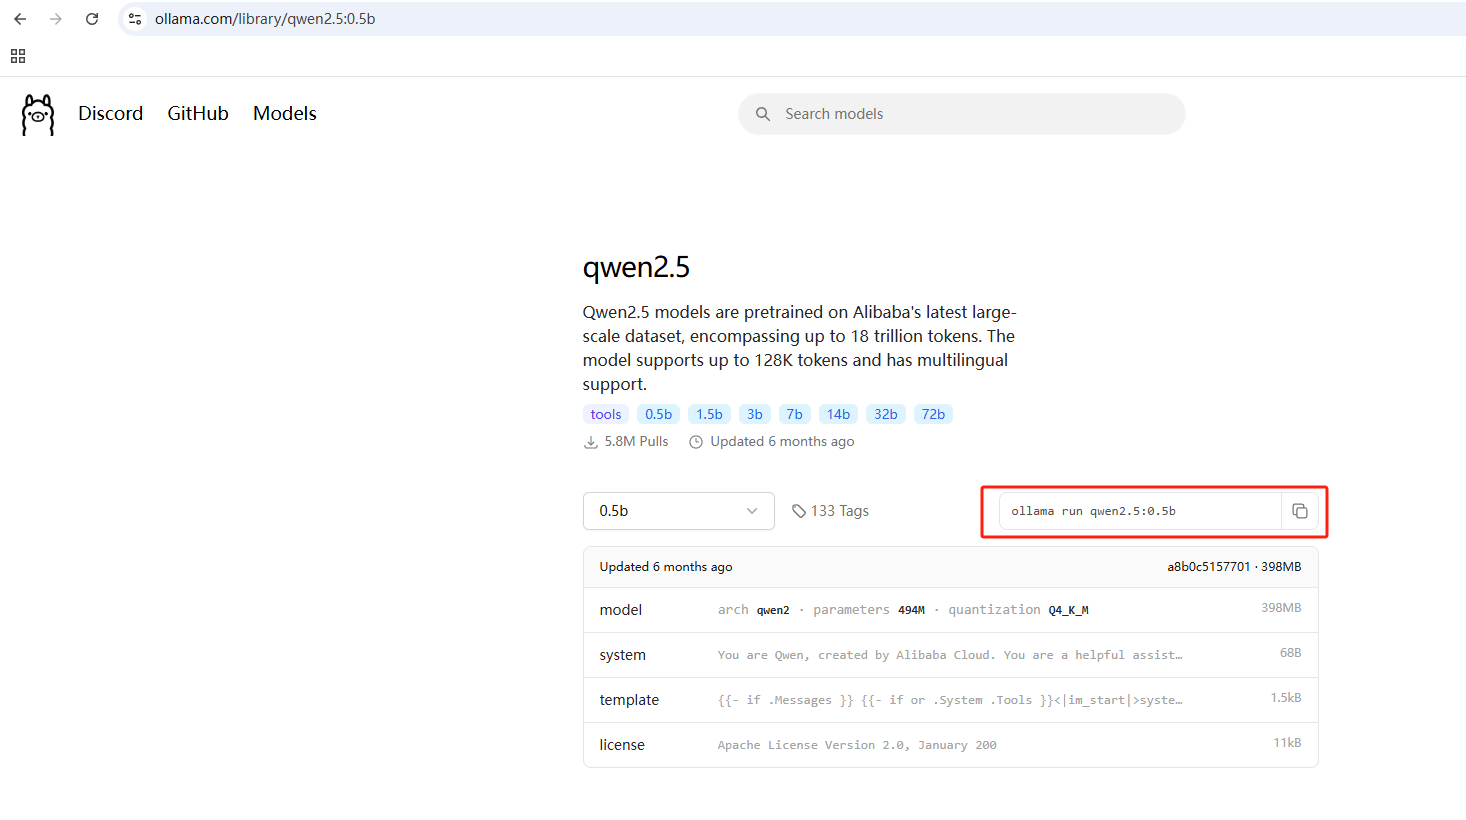1466x820 pixels.
Task: Open the template file row
Action: coord(951,700)
